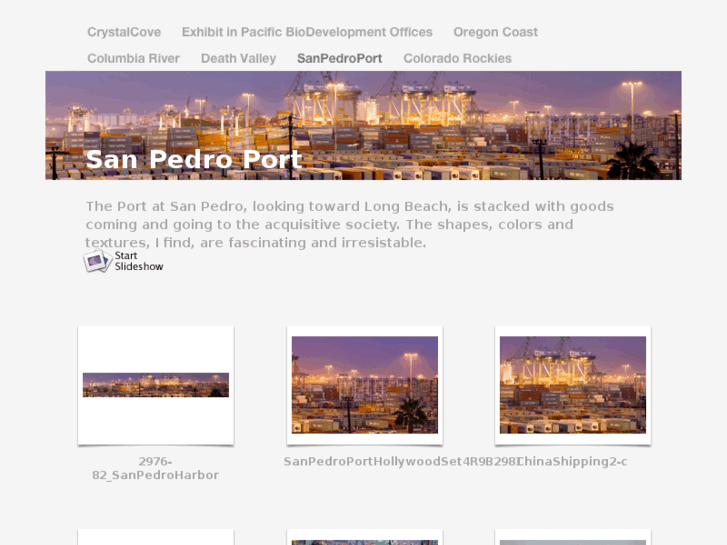The width and height of the screenshot is (727, 545).
Task: Click the slideshow photo-stack icon
Action: point(98,261)
